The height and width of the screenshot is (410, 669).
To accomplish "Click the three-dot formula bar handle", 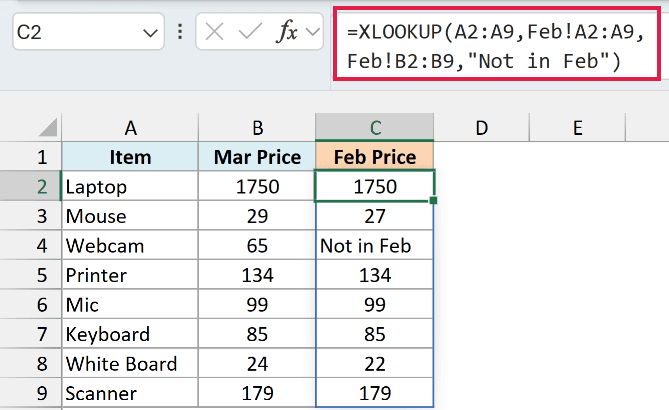I will pos(180,32).
